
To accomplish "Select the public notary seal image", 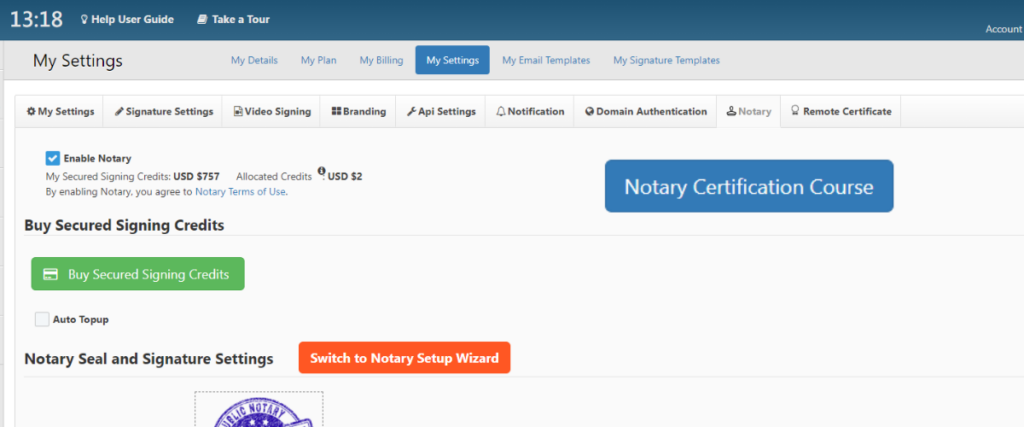I will coord(259,409).
